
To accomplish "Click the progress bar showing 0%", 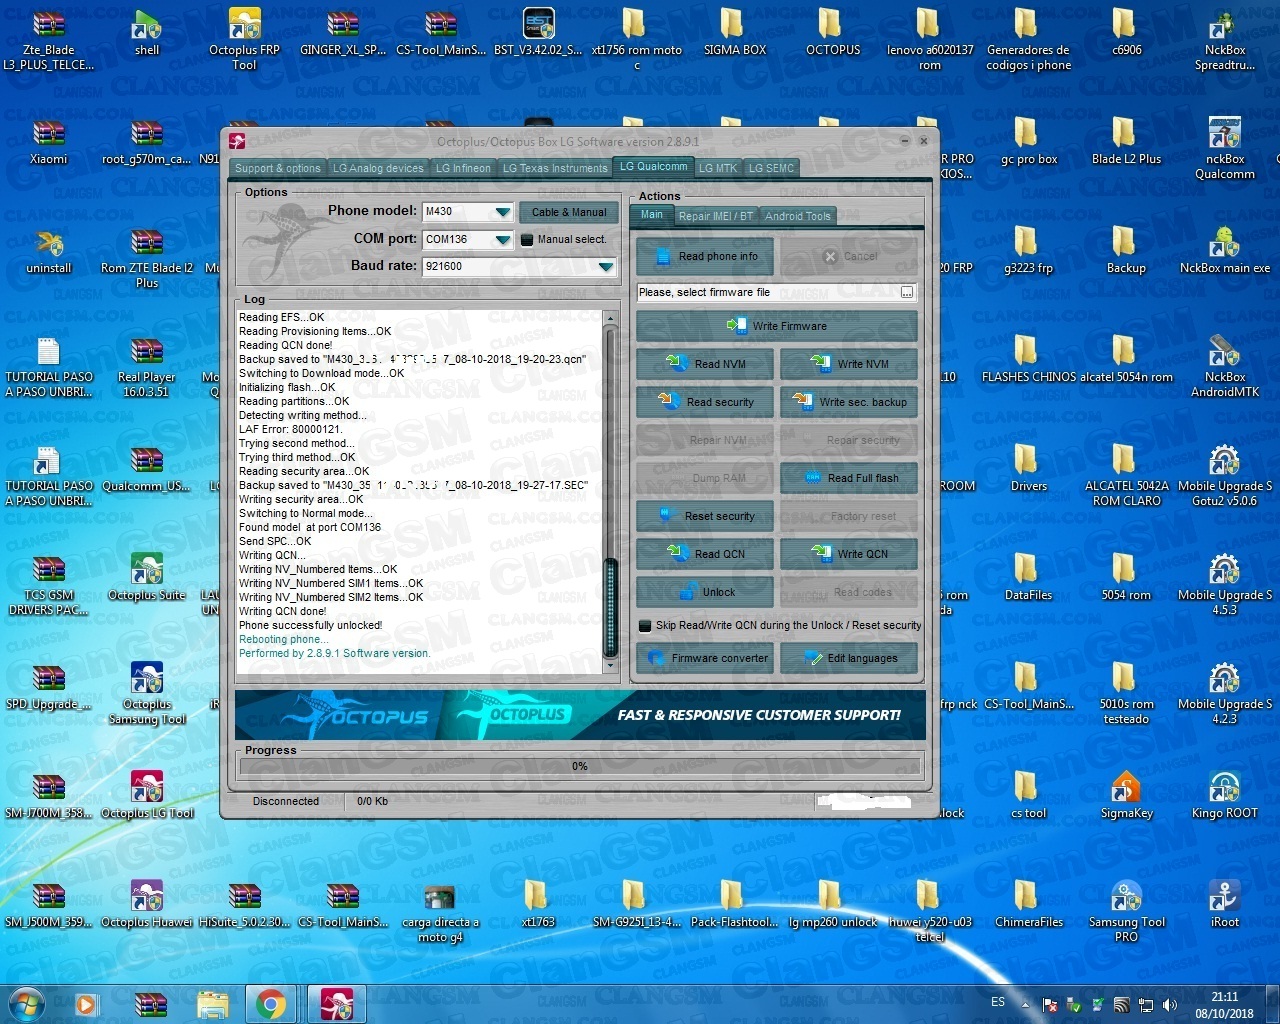I will click(x=580, y=766).
